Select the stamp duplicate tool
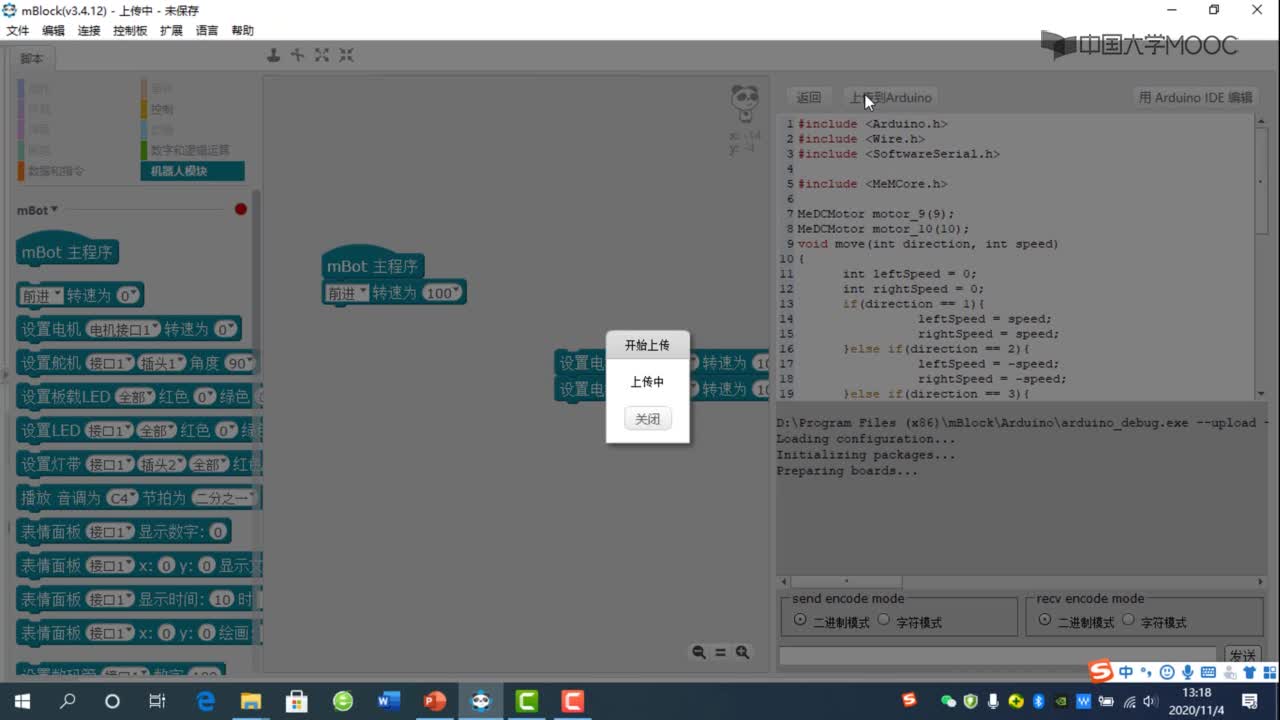The height and width of the screenshot is (720, 1280). (x=273, y=55)
